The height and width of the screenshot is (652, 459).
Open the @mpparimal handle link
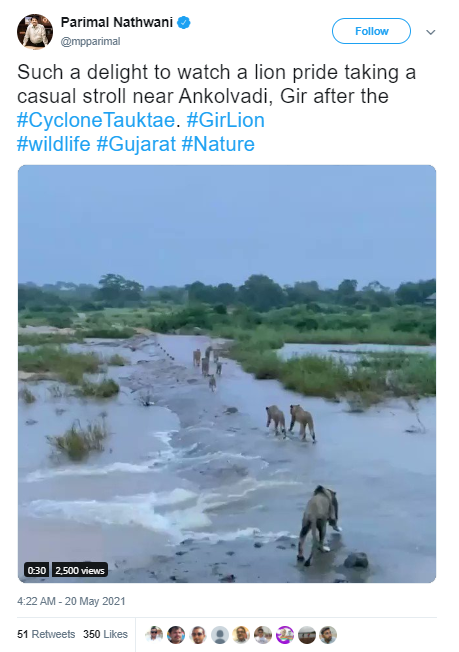click(90, 41)
